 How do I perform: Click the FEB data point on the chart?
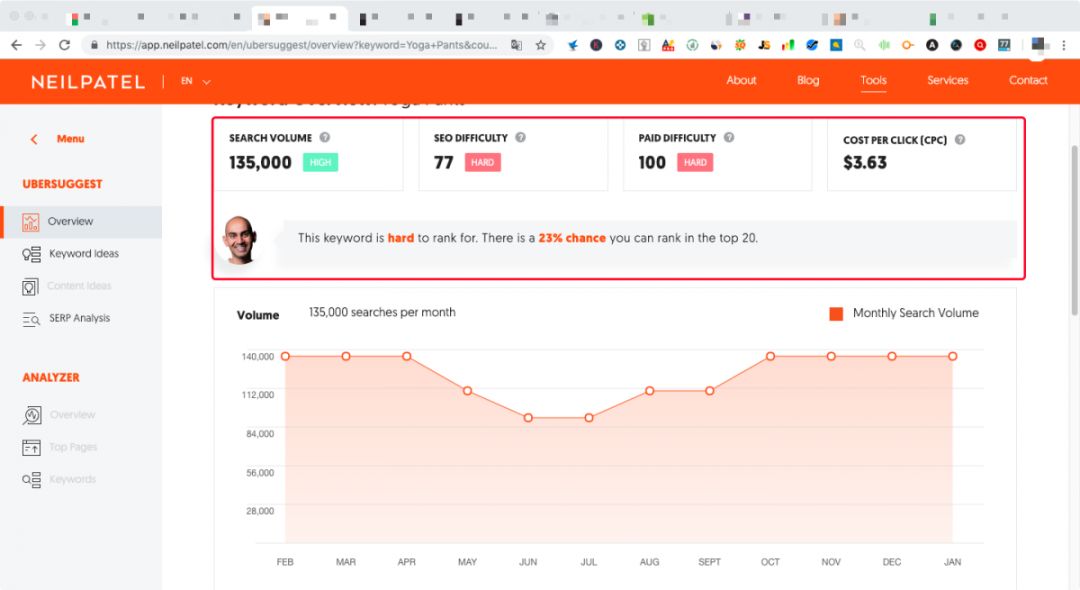(285, 356)
